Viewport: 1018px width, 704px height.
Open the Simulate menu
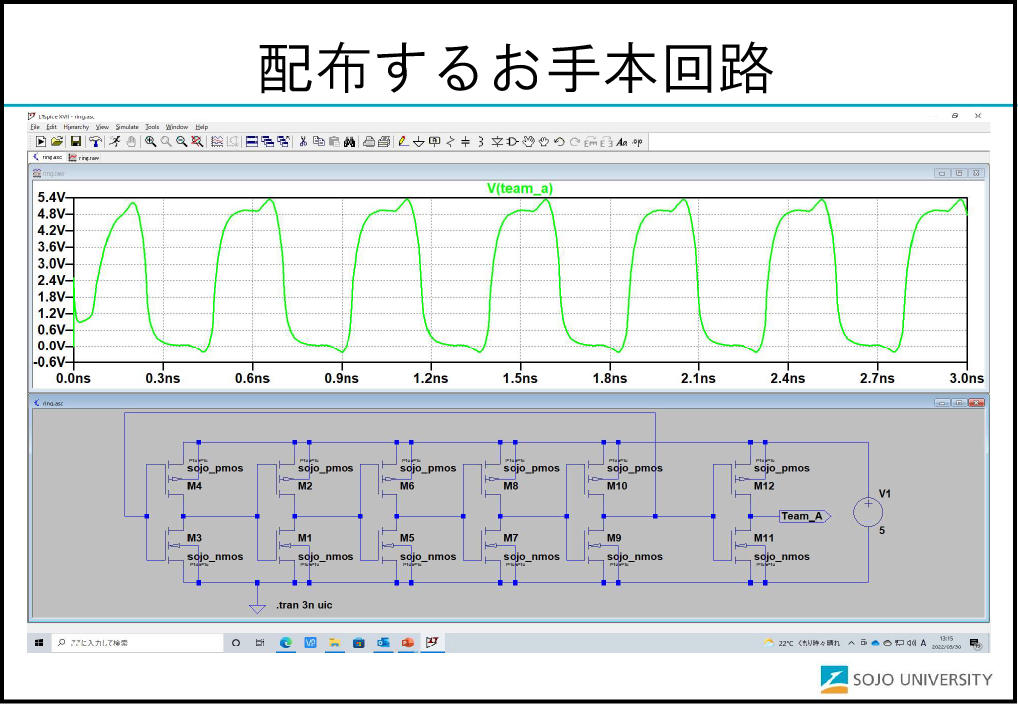pos(127,127)
